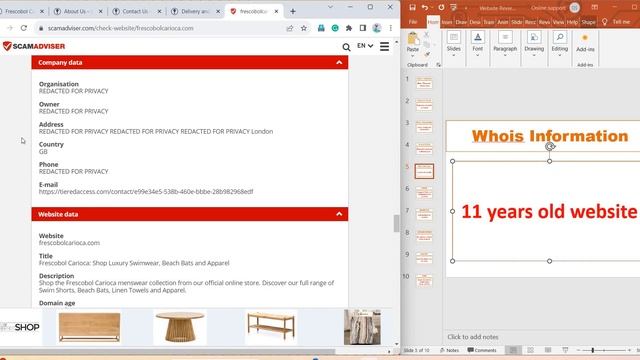Switch to Slide Sorter view
The height and width of the screenshot is (360, 640).
(x=530, y=350)
